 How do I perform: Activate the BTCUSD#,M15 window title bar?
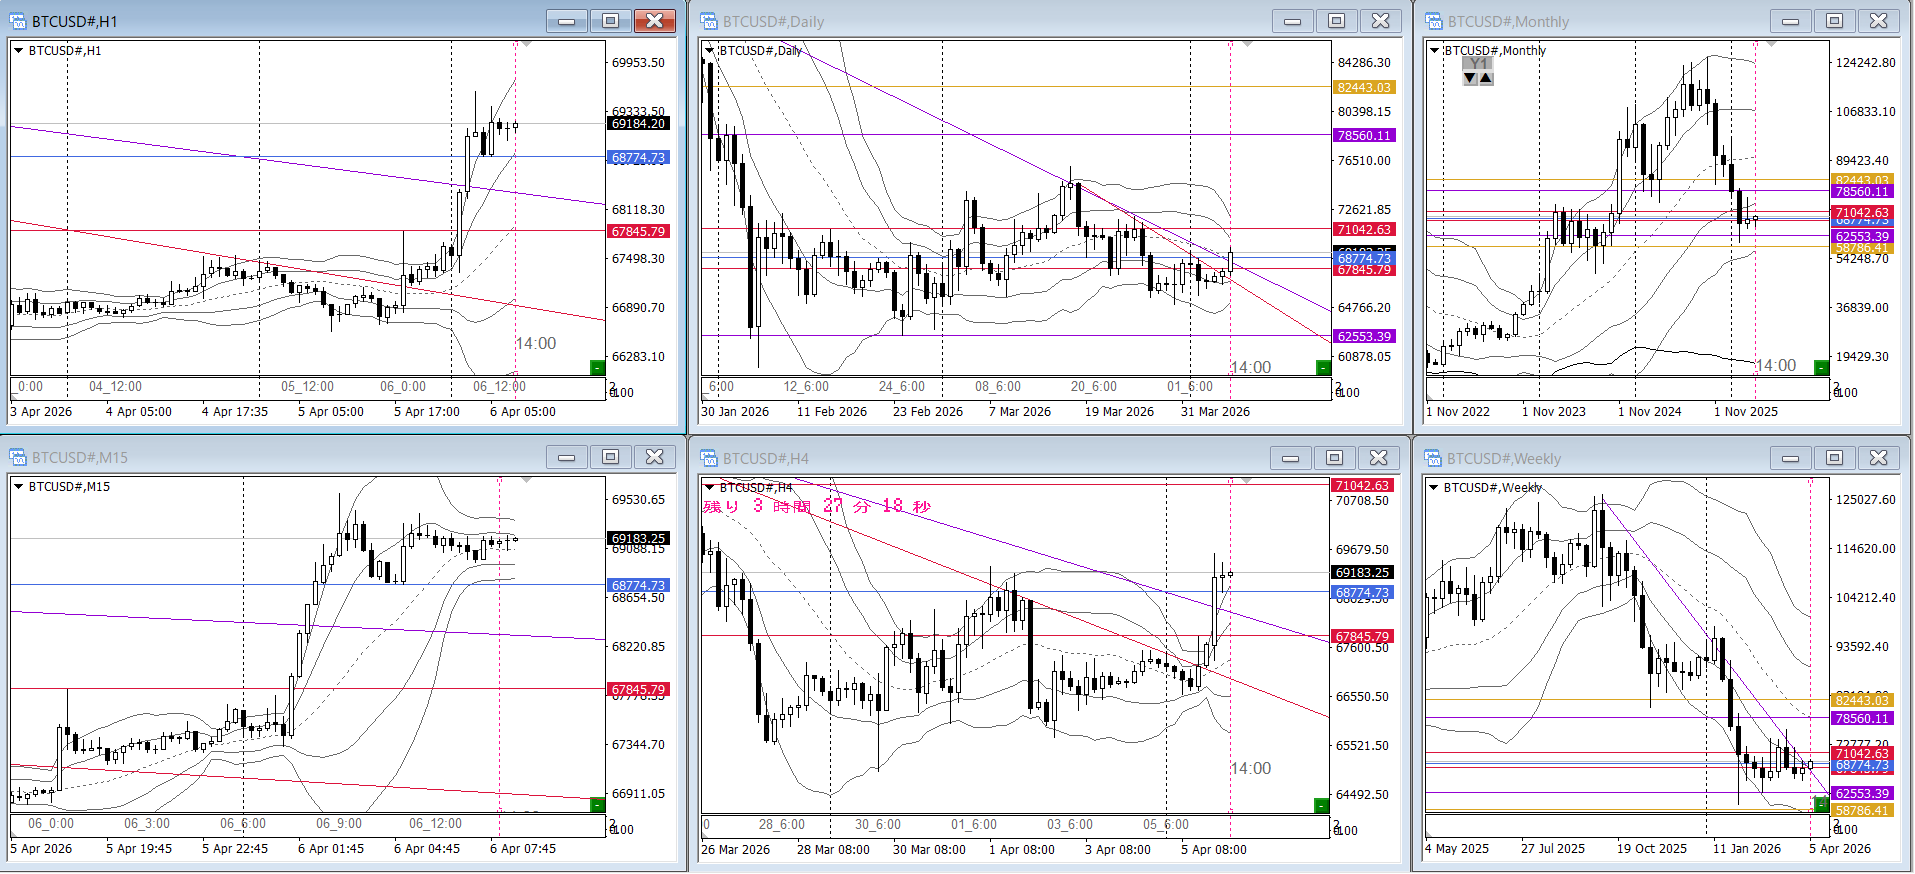300,457
